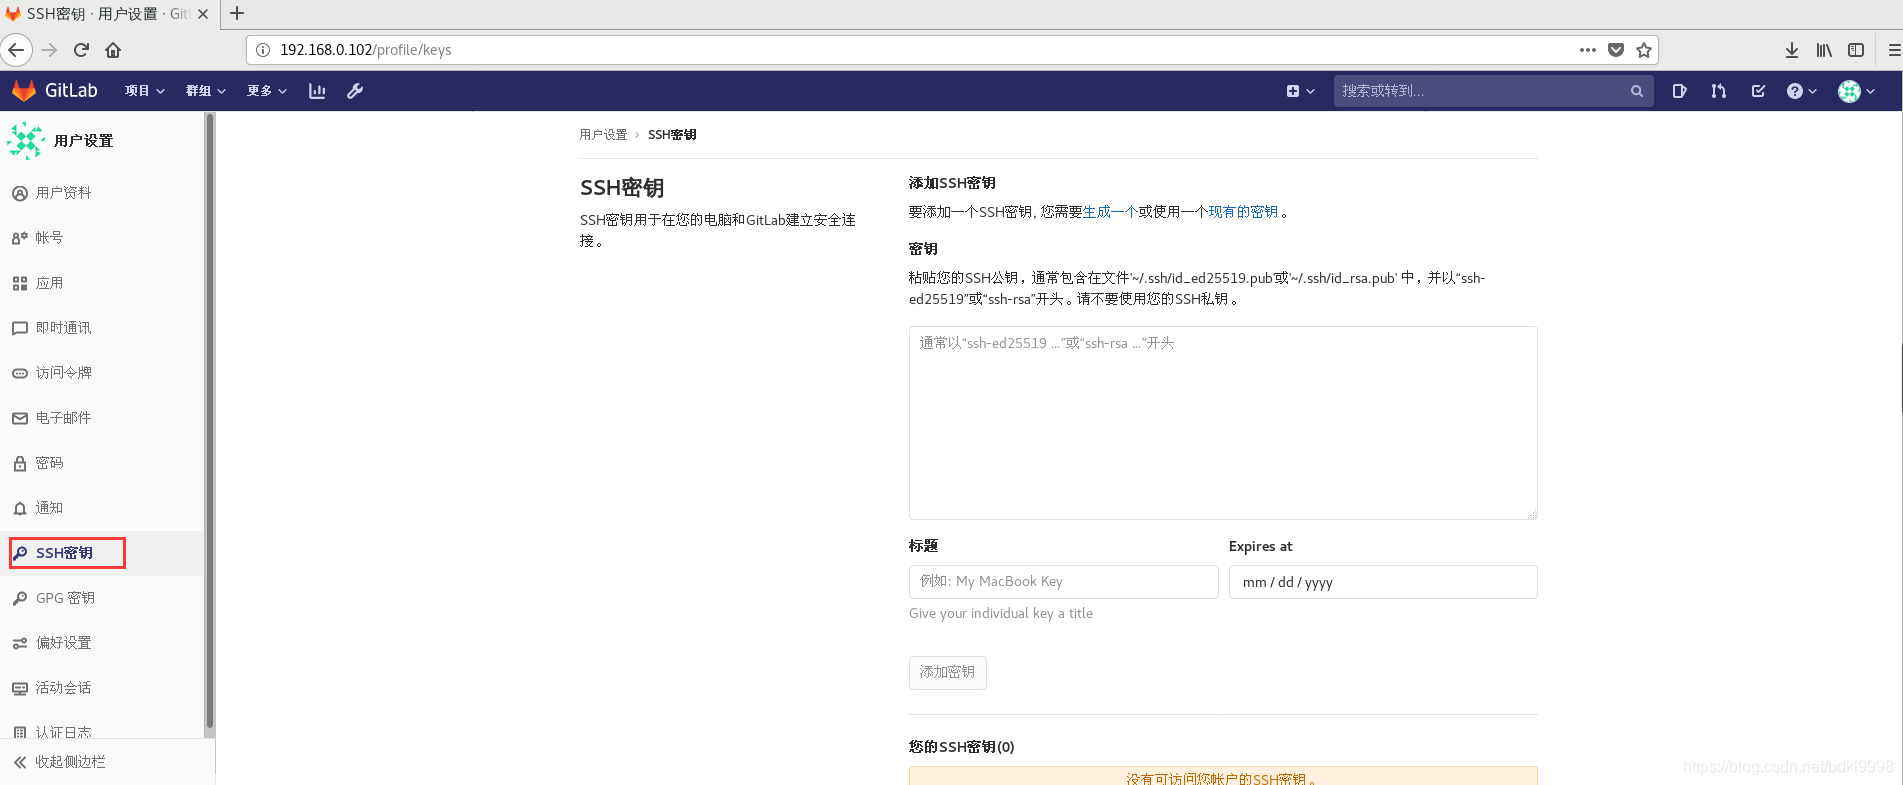
Task: Click the lock icon beside 密码
Action: click(20, 464)
